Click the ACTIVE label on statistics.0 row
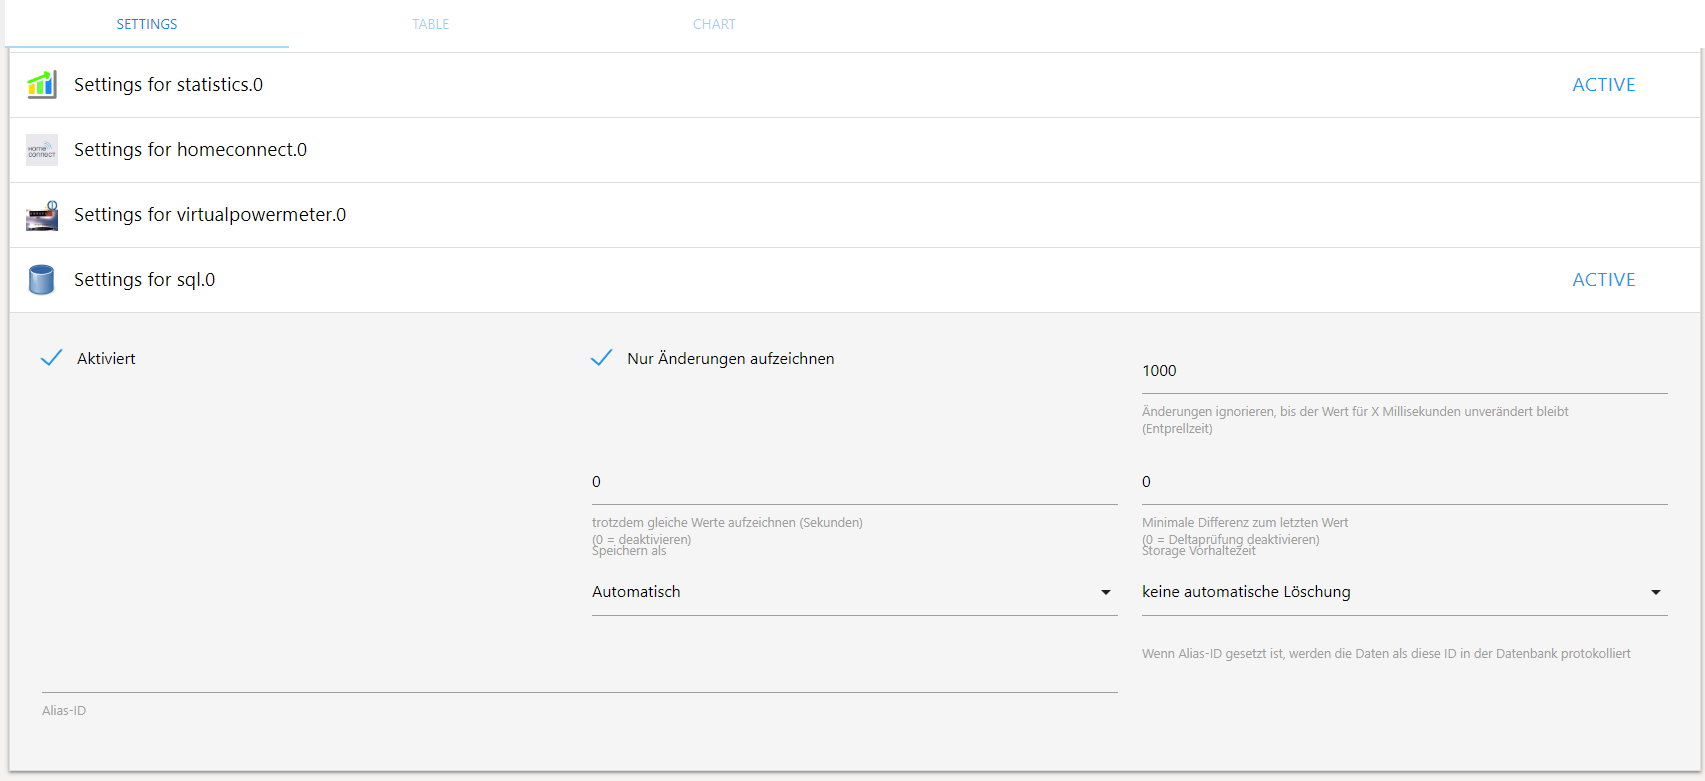 coord(1603,85)
